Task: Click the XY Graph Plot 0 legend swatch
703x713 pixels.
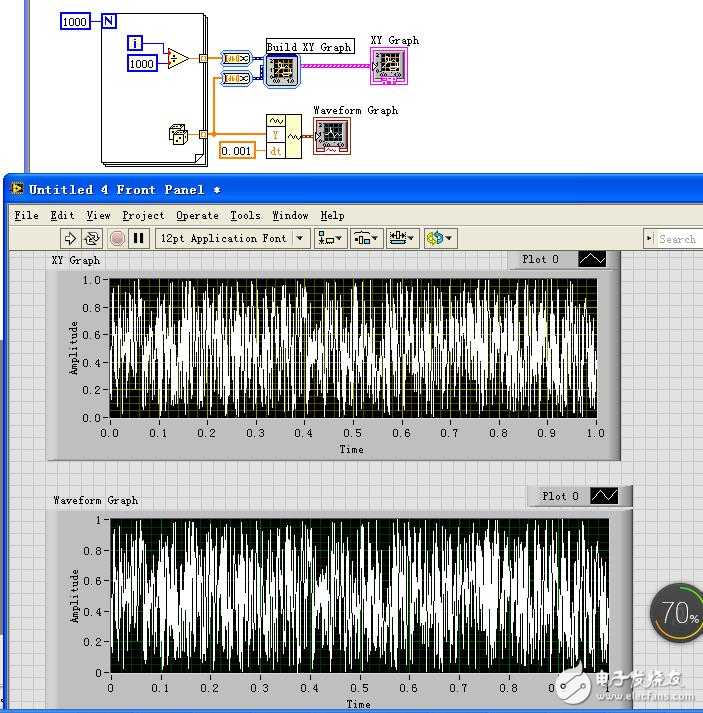Action: [x=592, y=260]
